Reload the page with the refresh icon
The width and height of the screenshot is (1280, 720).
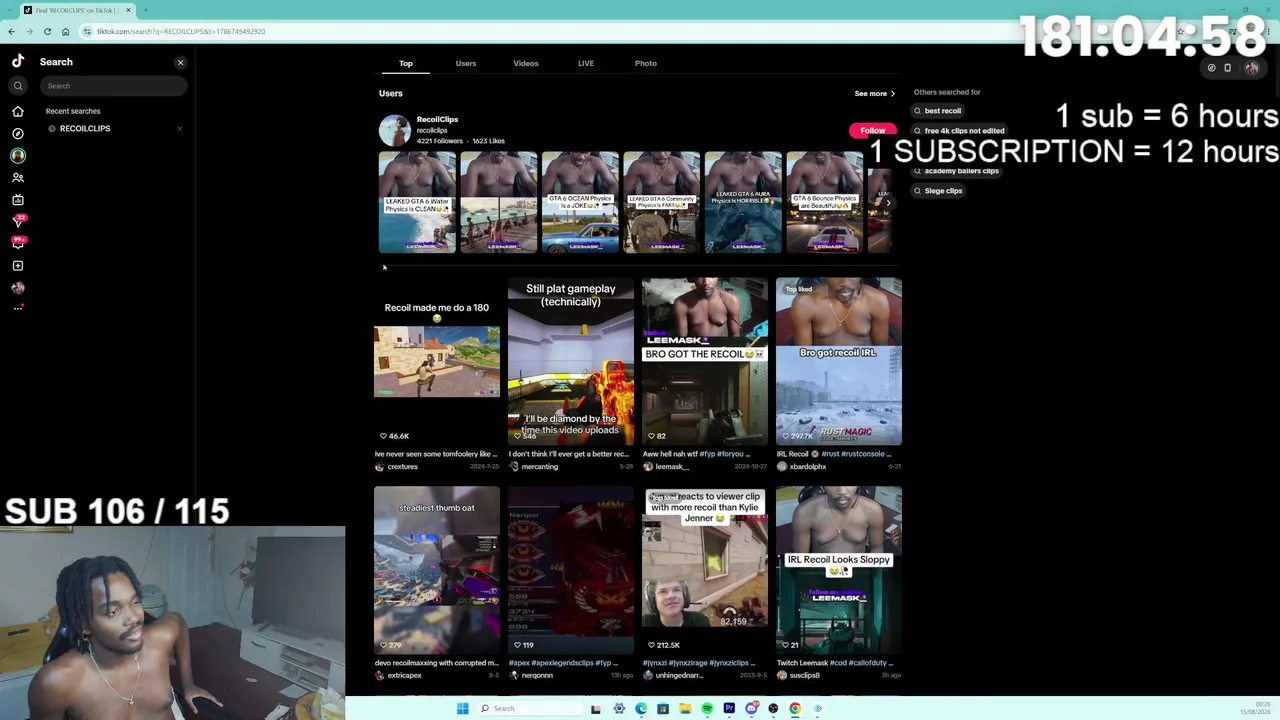[47, 31]
